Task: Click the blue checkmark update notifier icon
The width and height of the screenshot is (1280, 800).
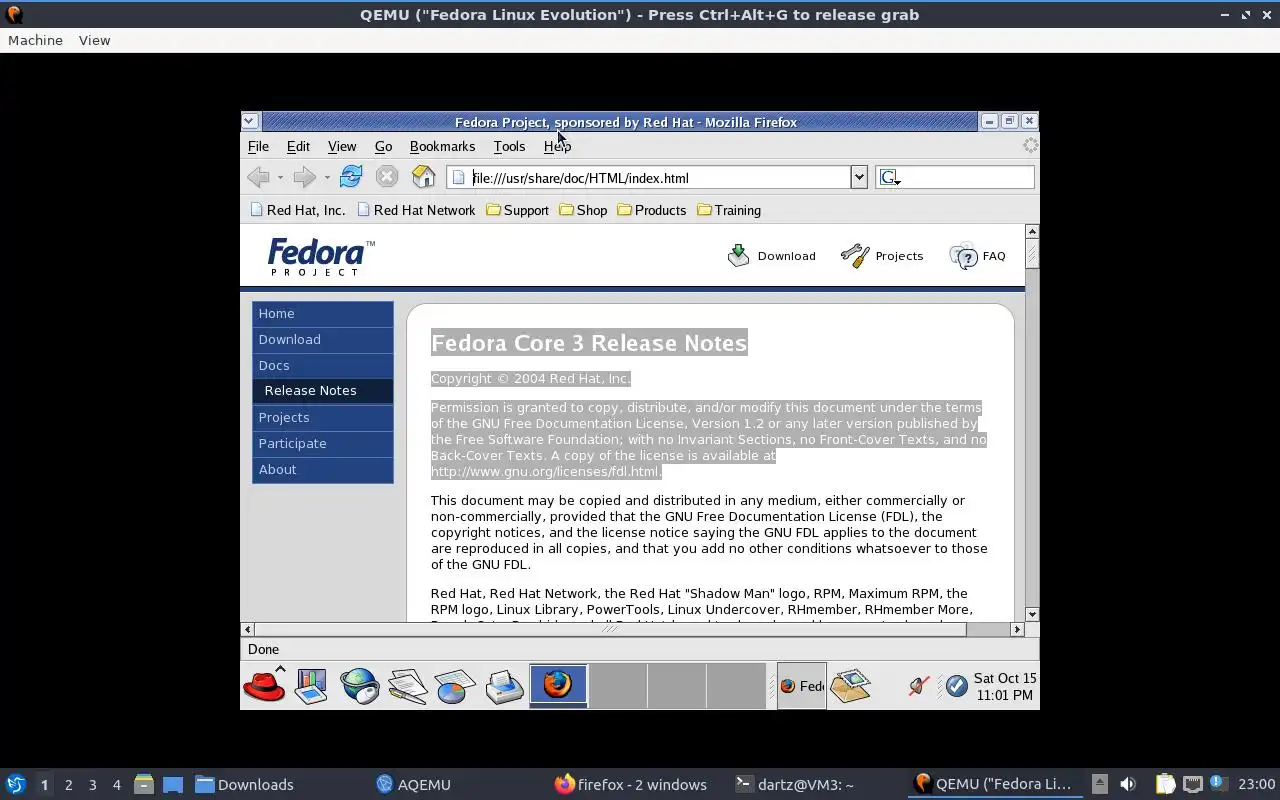Action: pos(957,686)
